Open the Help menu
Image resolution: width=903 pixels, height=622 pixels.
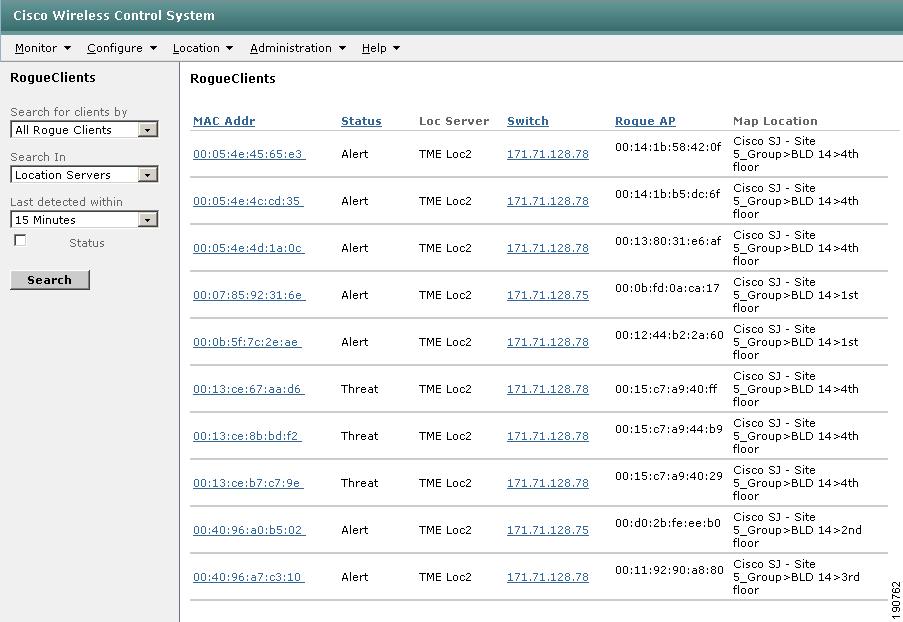(381, 48)
